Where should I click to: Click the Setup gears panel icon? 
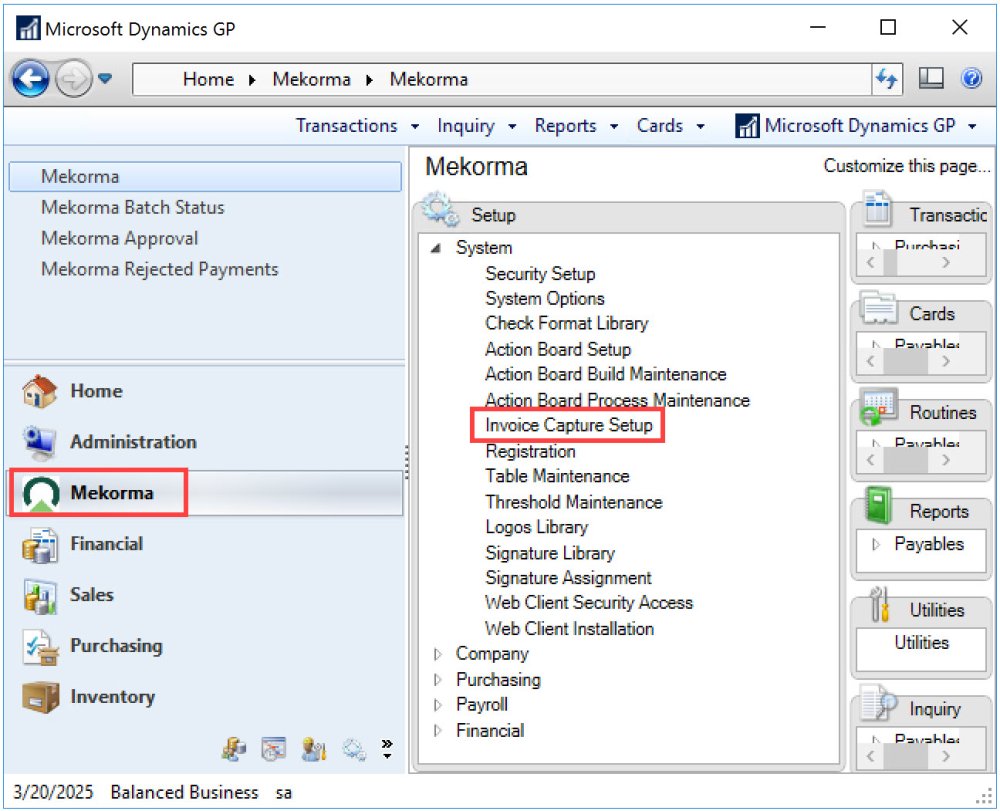click(x=440, y=209)
